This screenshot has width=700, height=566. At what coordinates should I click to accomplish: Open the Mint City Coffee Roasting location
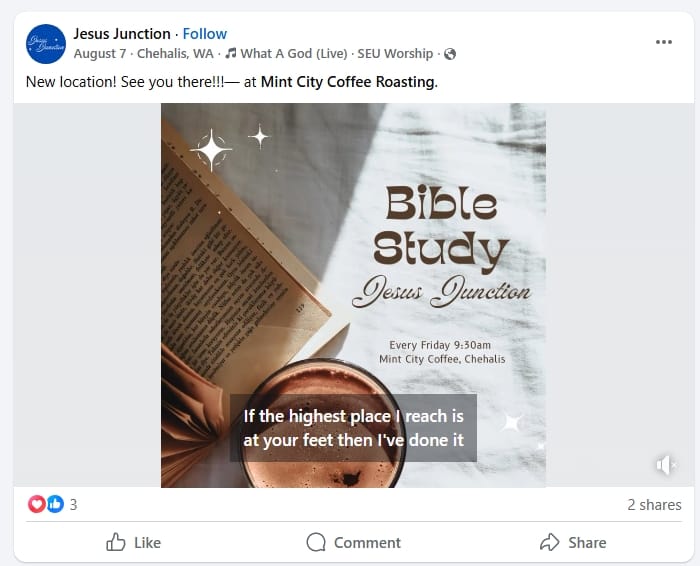tap(348, 82)
